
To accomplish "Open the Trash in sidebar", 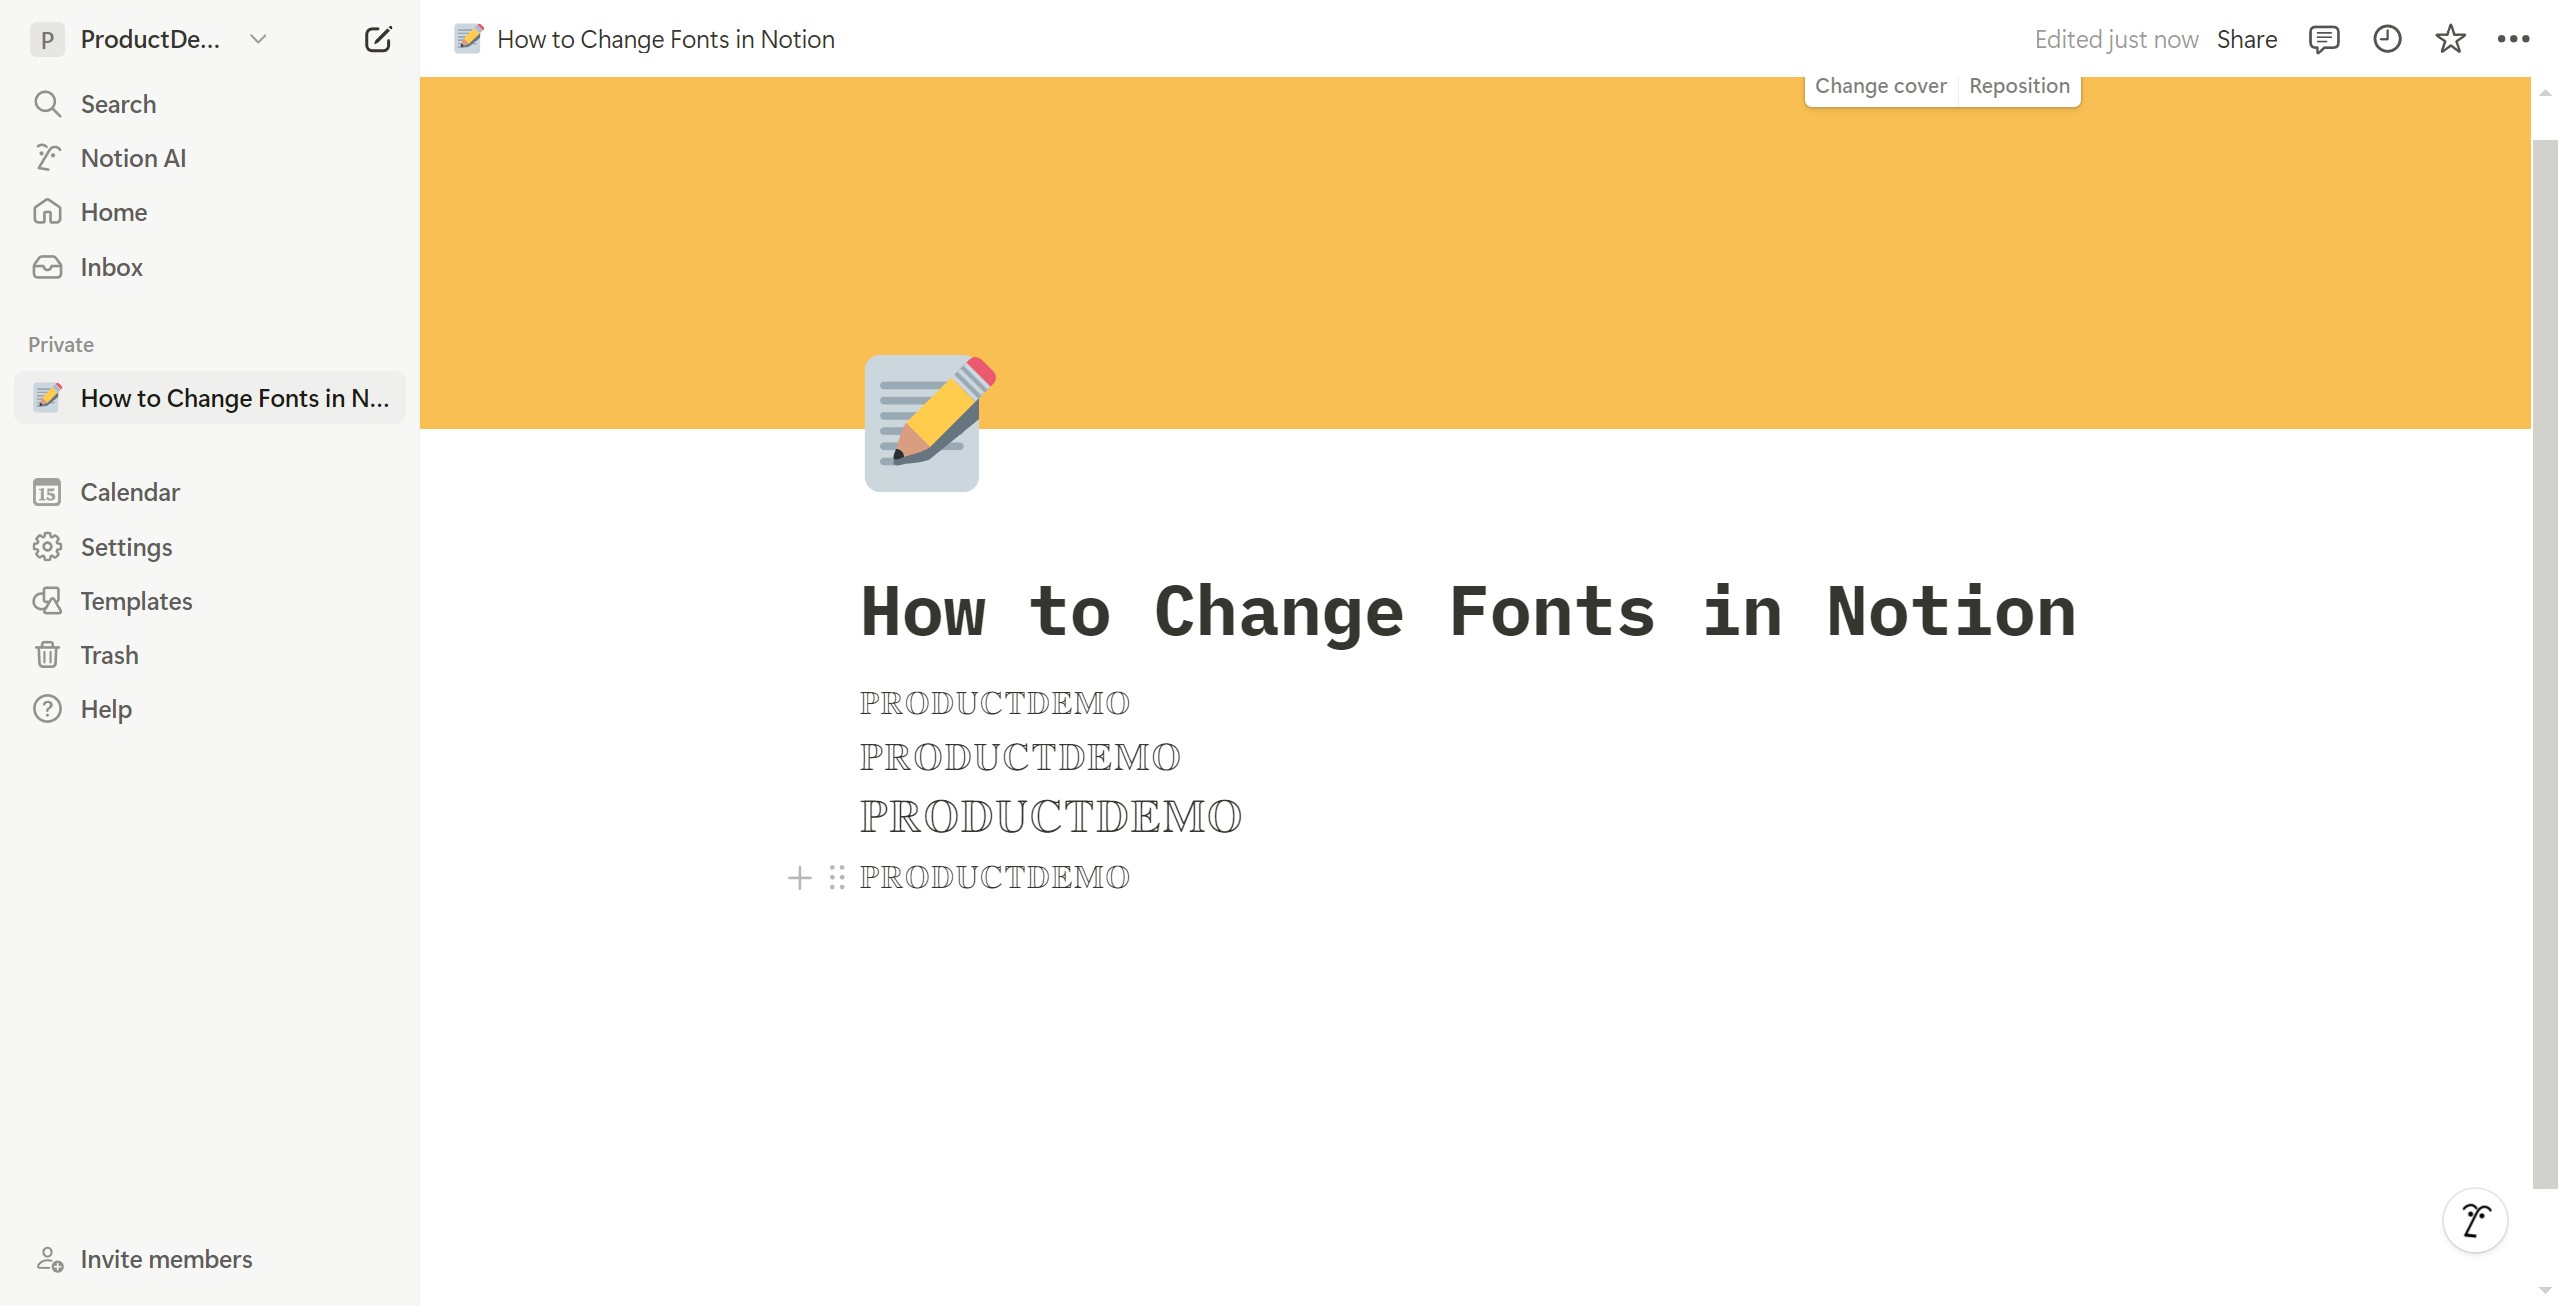I will [x=210, y=655].
